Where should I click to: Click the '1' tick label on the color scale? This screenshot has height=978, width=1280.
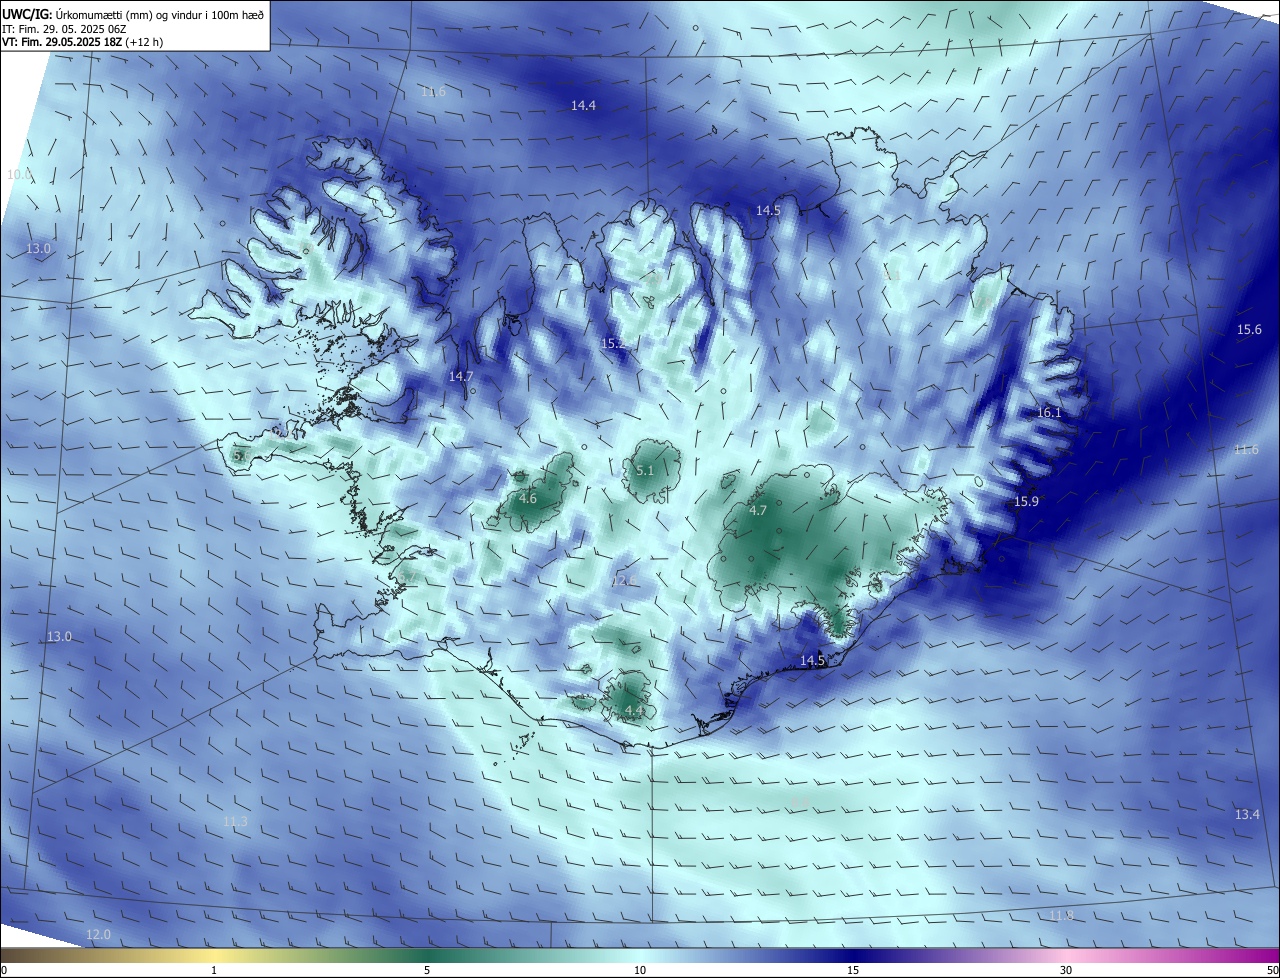point(214,970)
